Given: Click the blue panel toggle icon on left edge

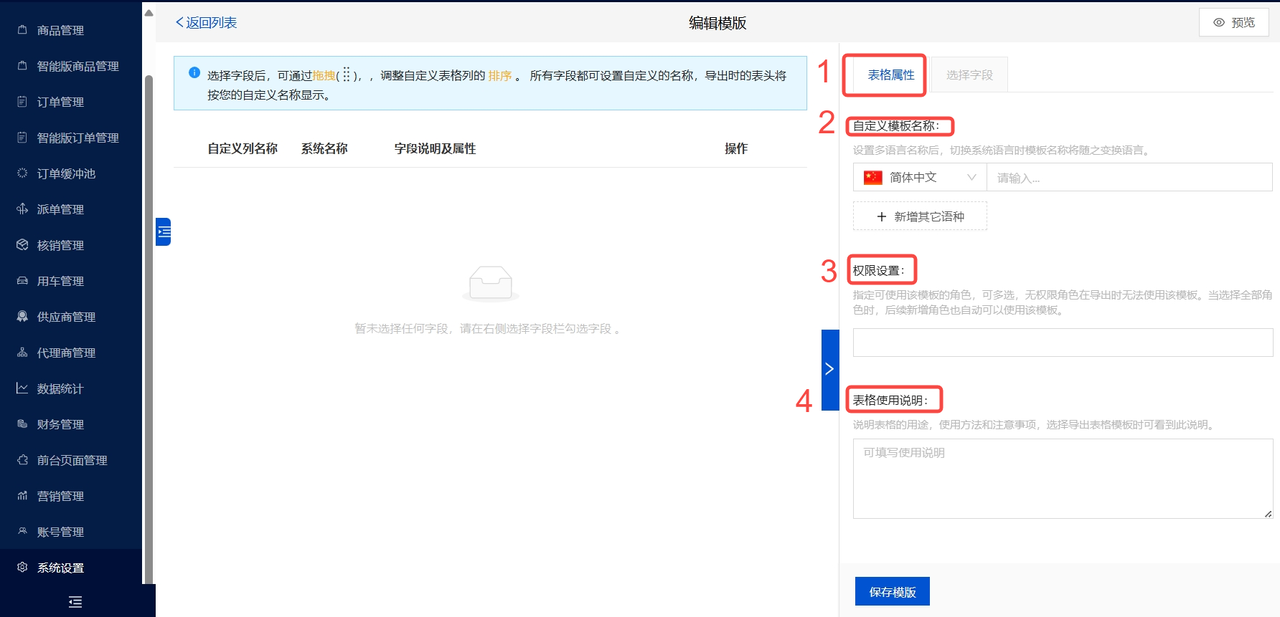Looking at the screenshot, I should (x=163, y=231).
